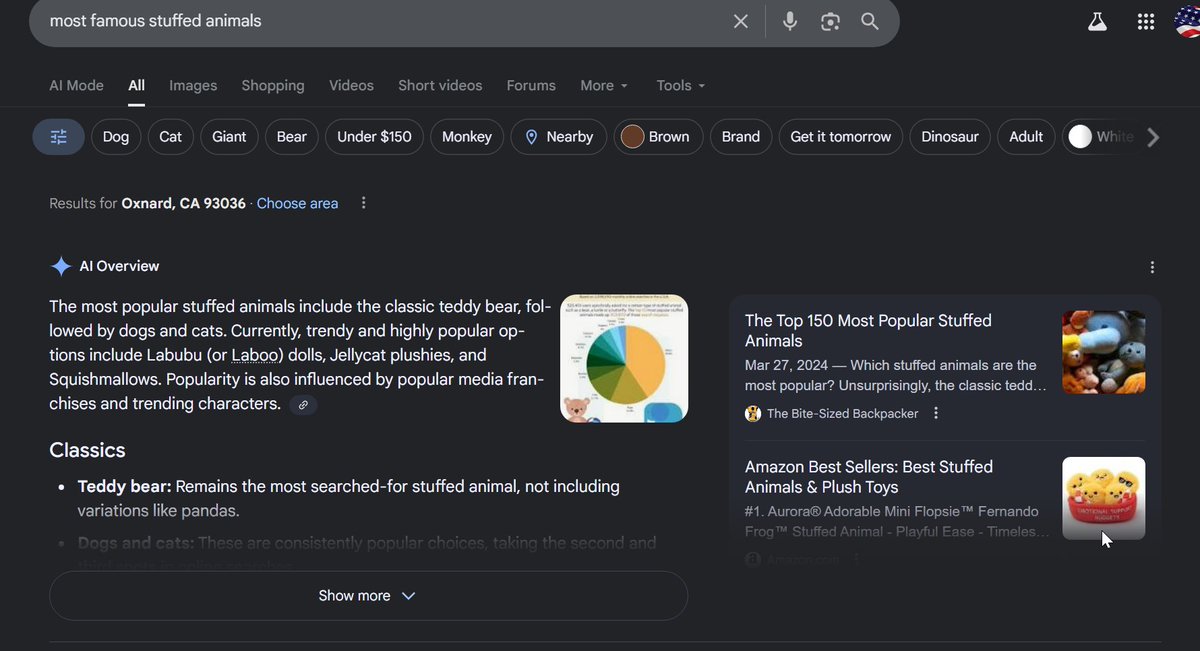1200x651 pixels.
Task: Pick the White color chip
Action: [1100, 137]
